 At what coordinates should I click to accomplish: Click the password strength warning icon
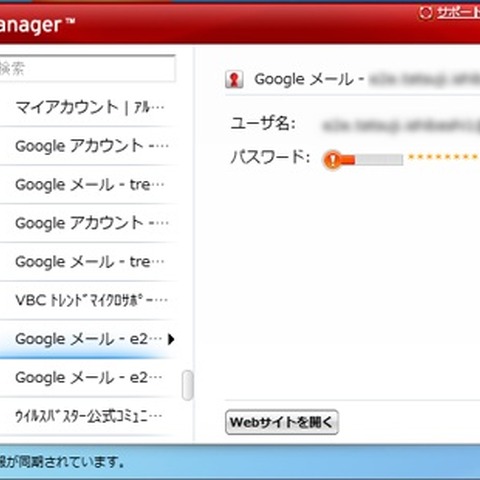[x=332, y=160]
